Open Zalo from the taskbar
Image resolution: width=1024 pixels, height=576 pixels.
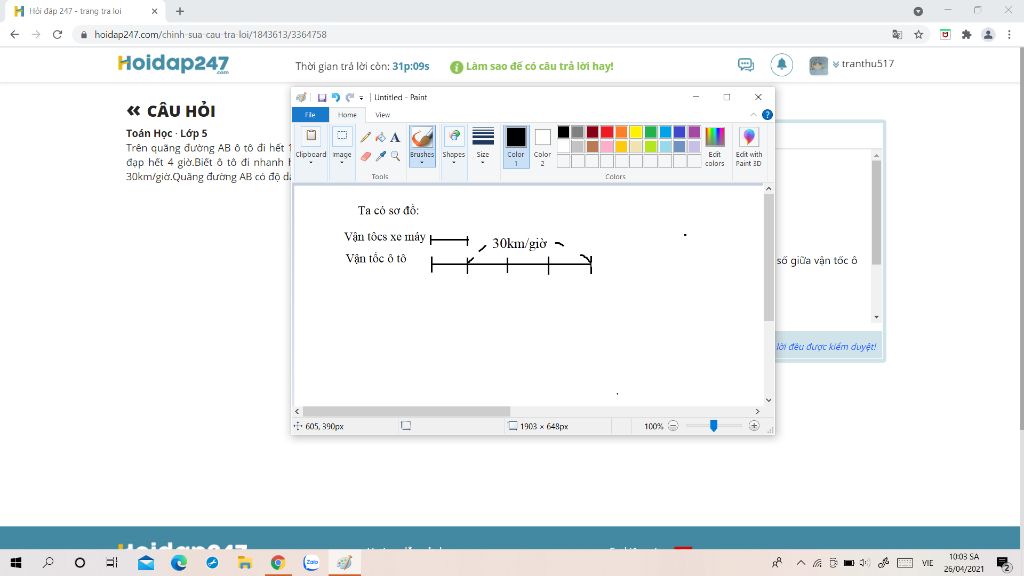311,562
